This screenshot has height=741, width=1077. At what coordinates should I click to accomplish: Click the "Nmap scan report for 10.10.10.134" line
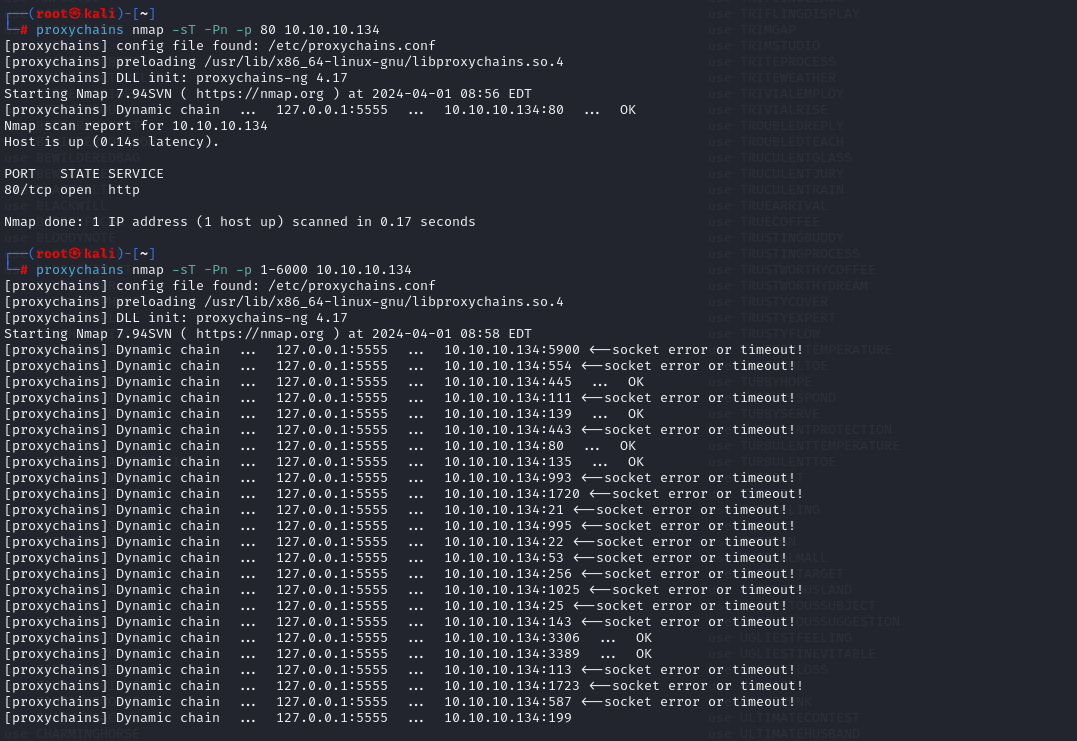(136, 126)
